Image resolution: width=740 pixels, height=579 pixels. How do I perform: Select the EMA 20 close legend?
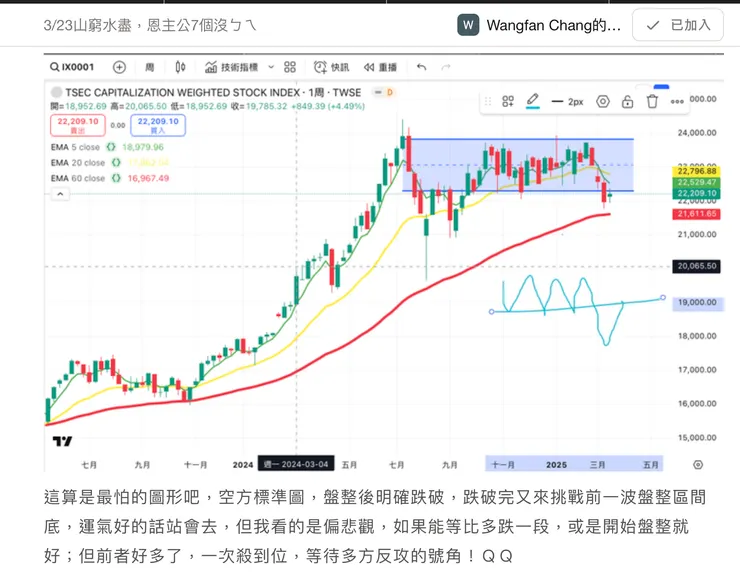(x=77, y=163)
